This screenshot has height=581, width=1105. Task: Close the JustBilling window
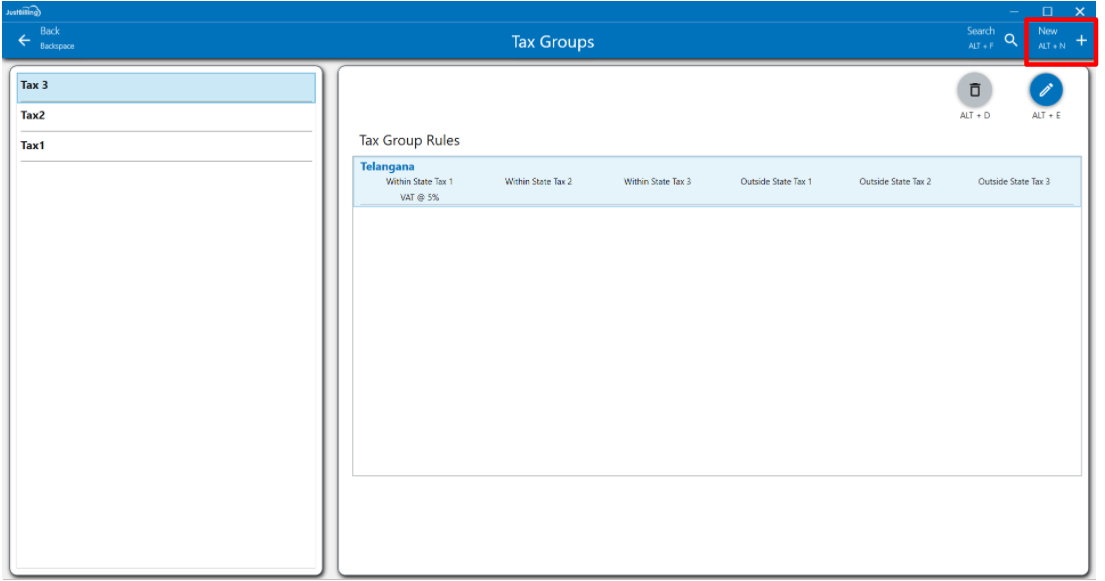tap(1080, 11)
